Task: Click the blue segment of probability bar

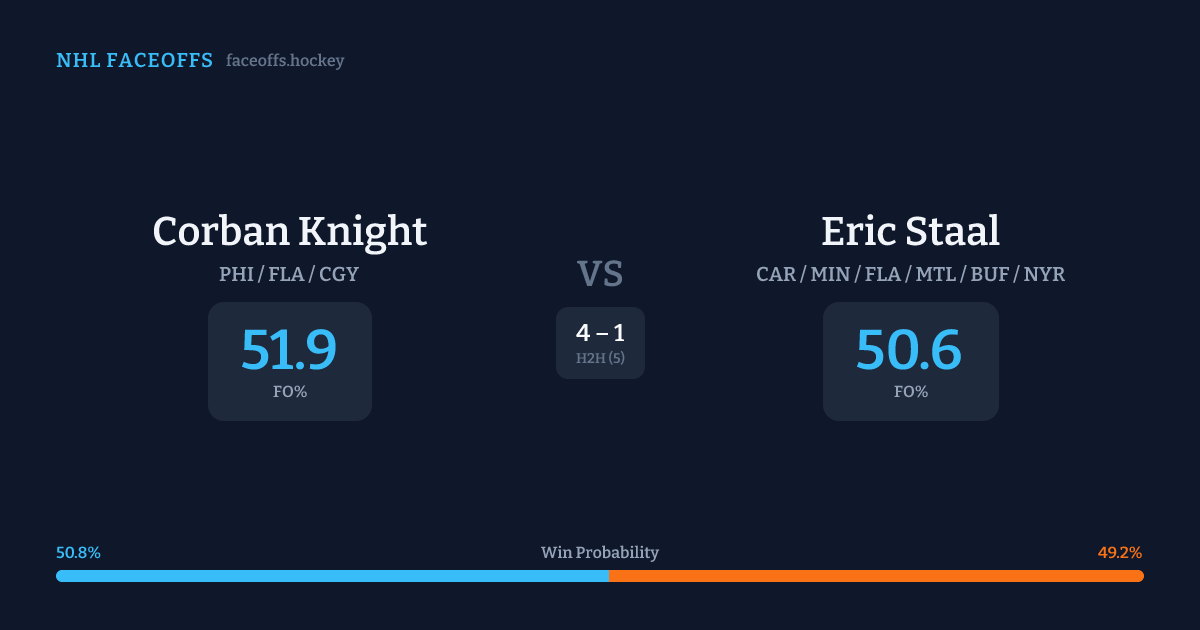Action: [332, 576]
